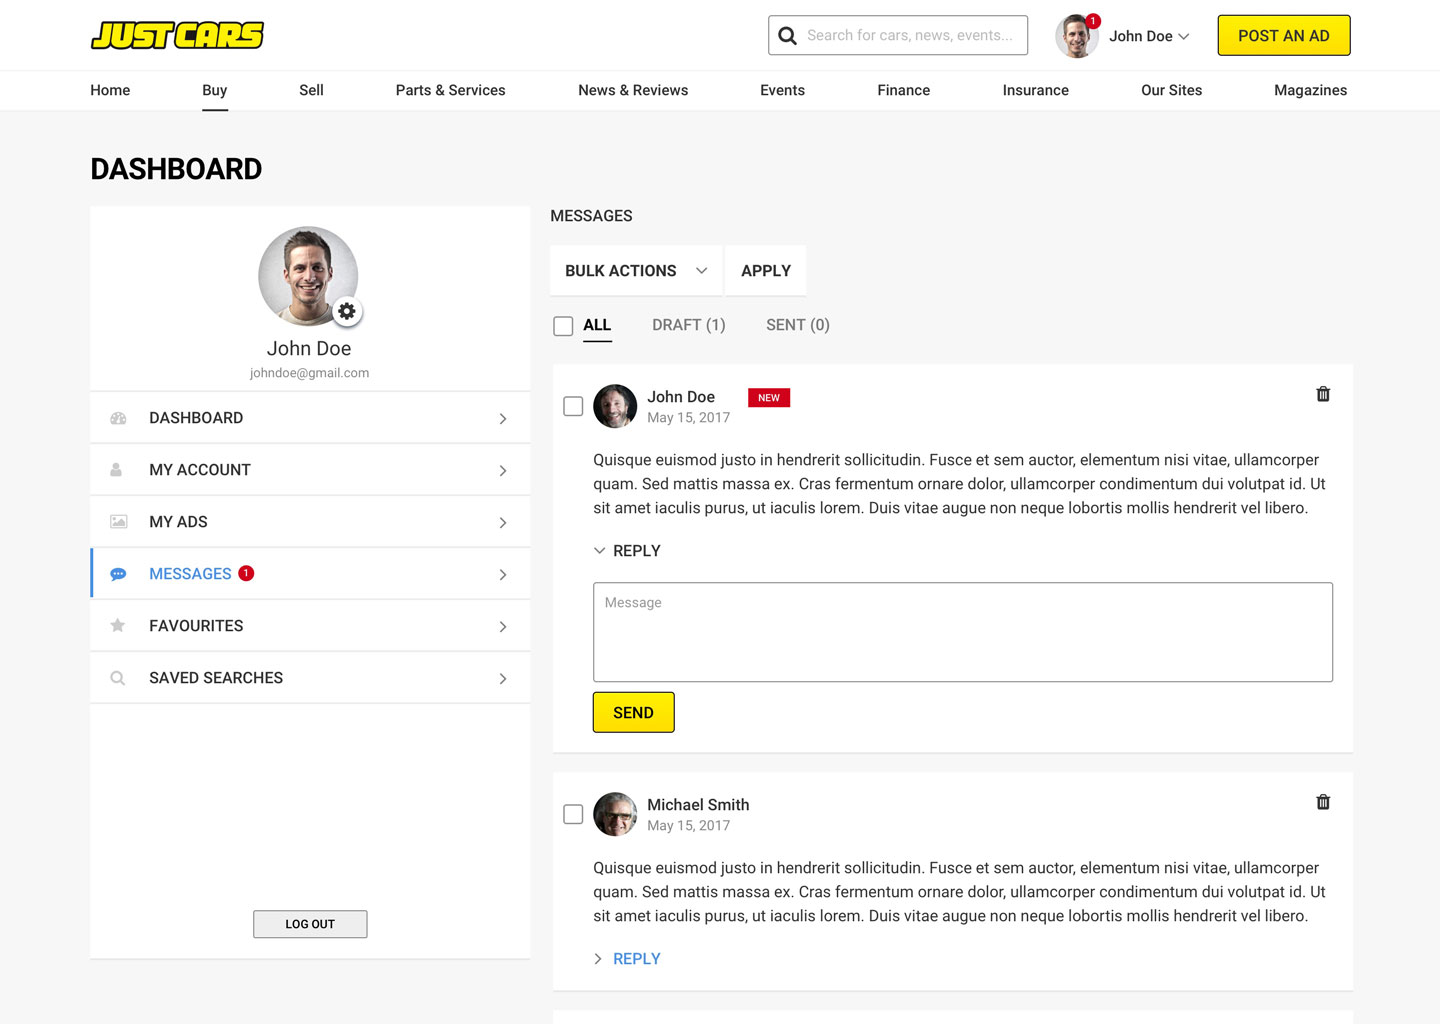
Task: Click the LOG OUT button
Action: click(x=310, y=924)
